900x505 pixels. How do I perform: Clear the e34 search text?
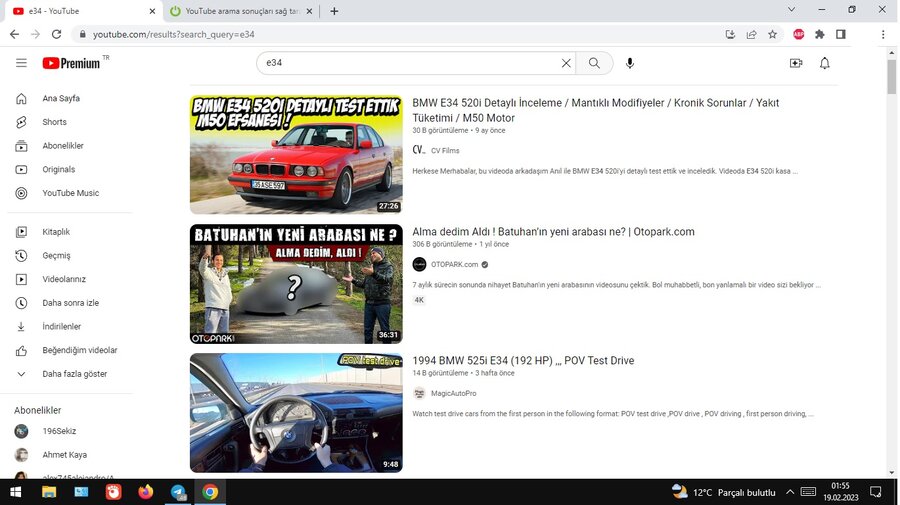566,63
